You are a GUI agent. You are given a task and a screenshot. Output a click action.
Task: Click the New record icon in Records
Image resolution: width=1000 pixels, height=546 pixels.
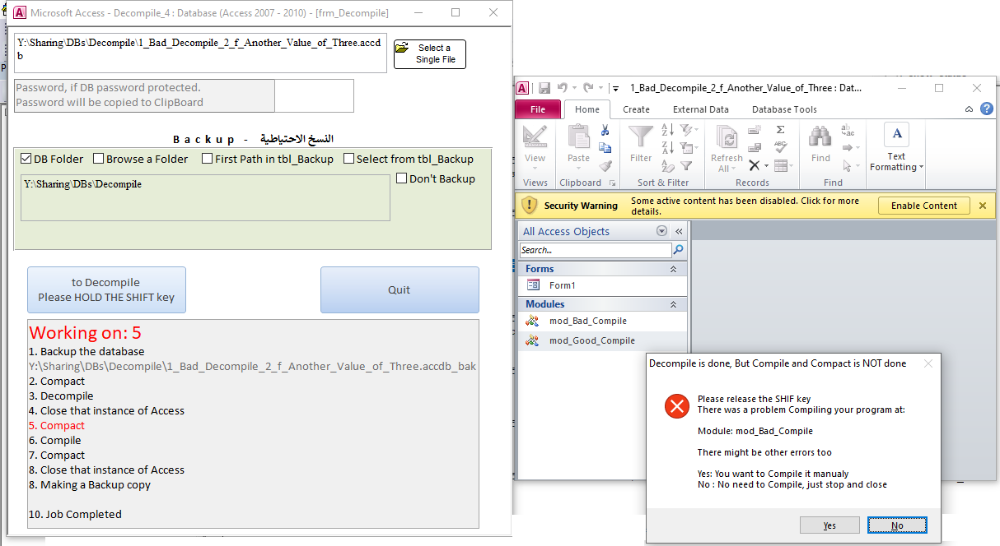pos(754,130)
